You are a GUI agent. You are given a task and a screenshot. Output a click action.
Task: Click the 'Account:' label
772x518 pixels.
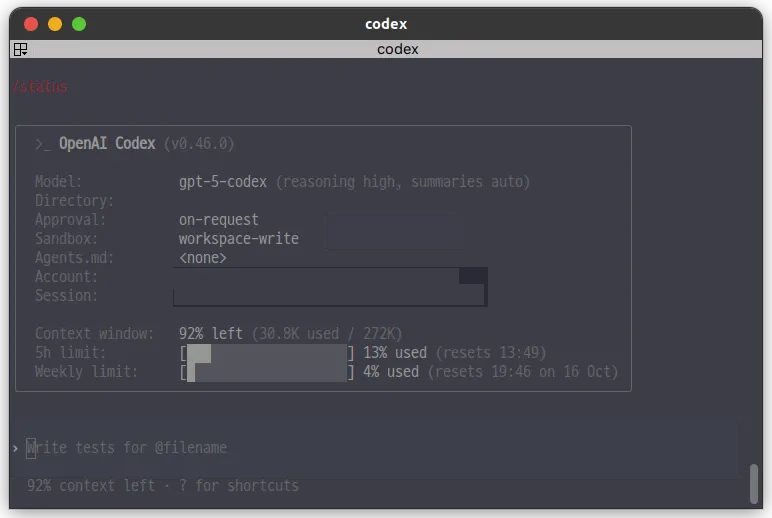66,277
